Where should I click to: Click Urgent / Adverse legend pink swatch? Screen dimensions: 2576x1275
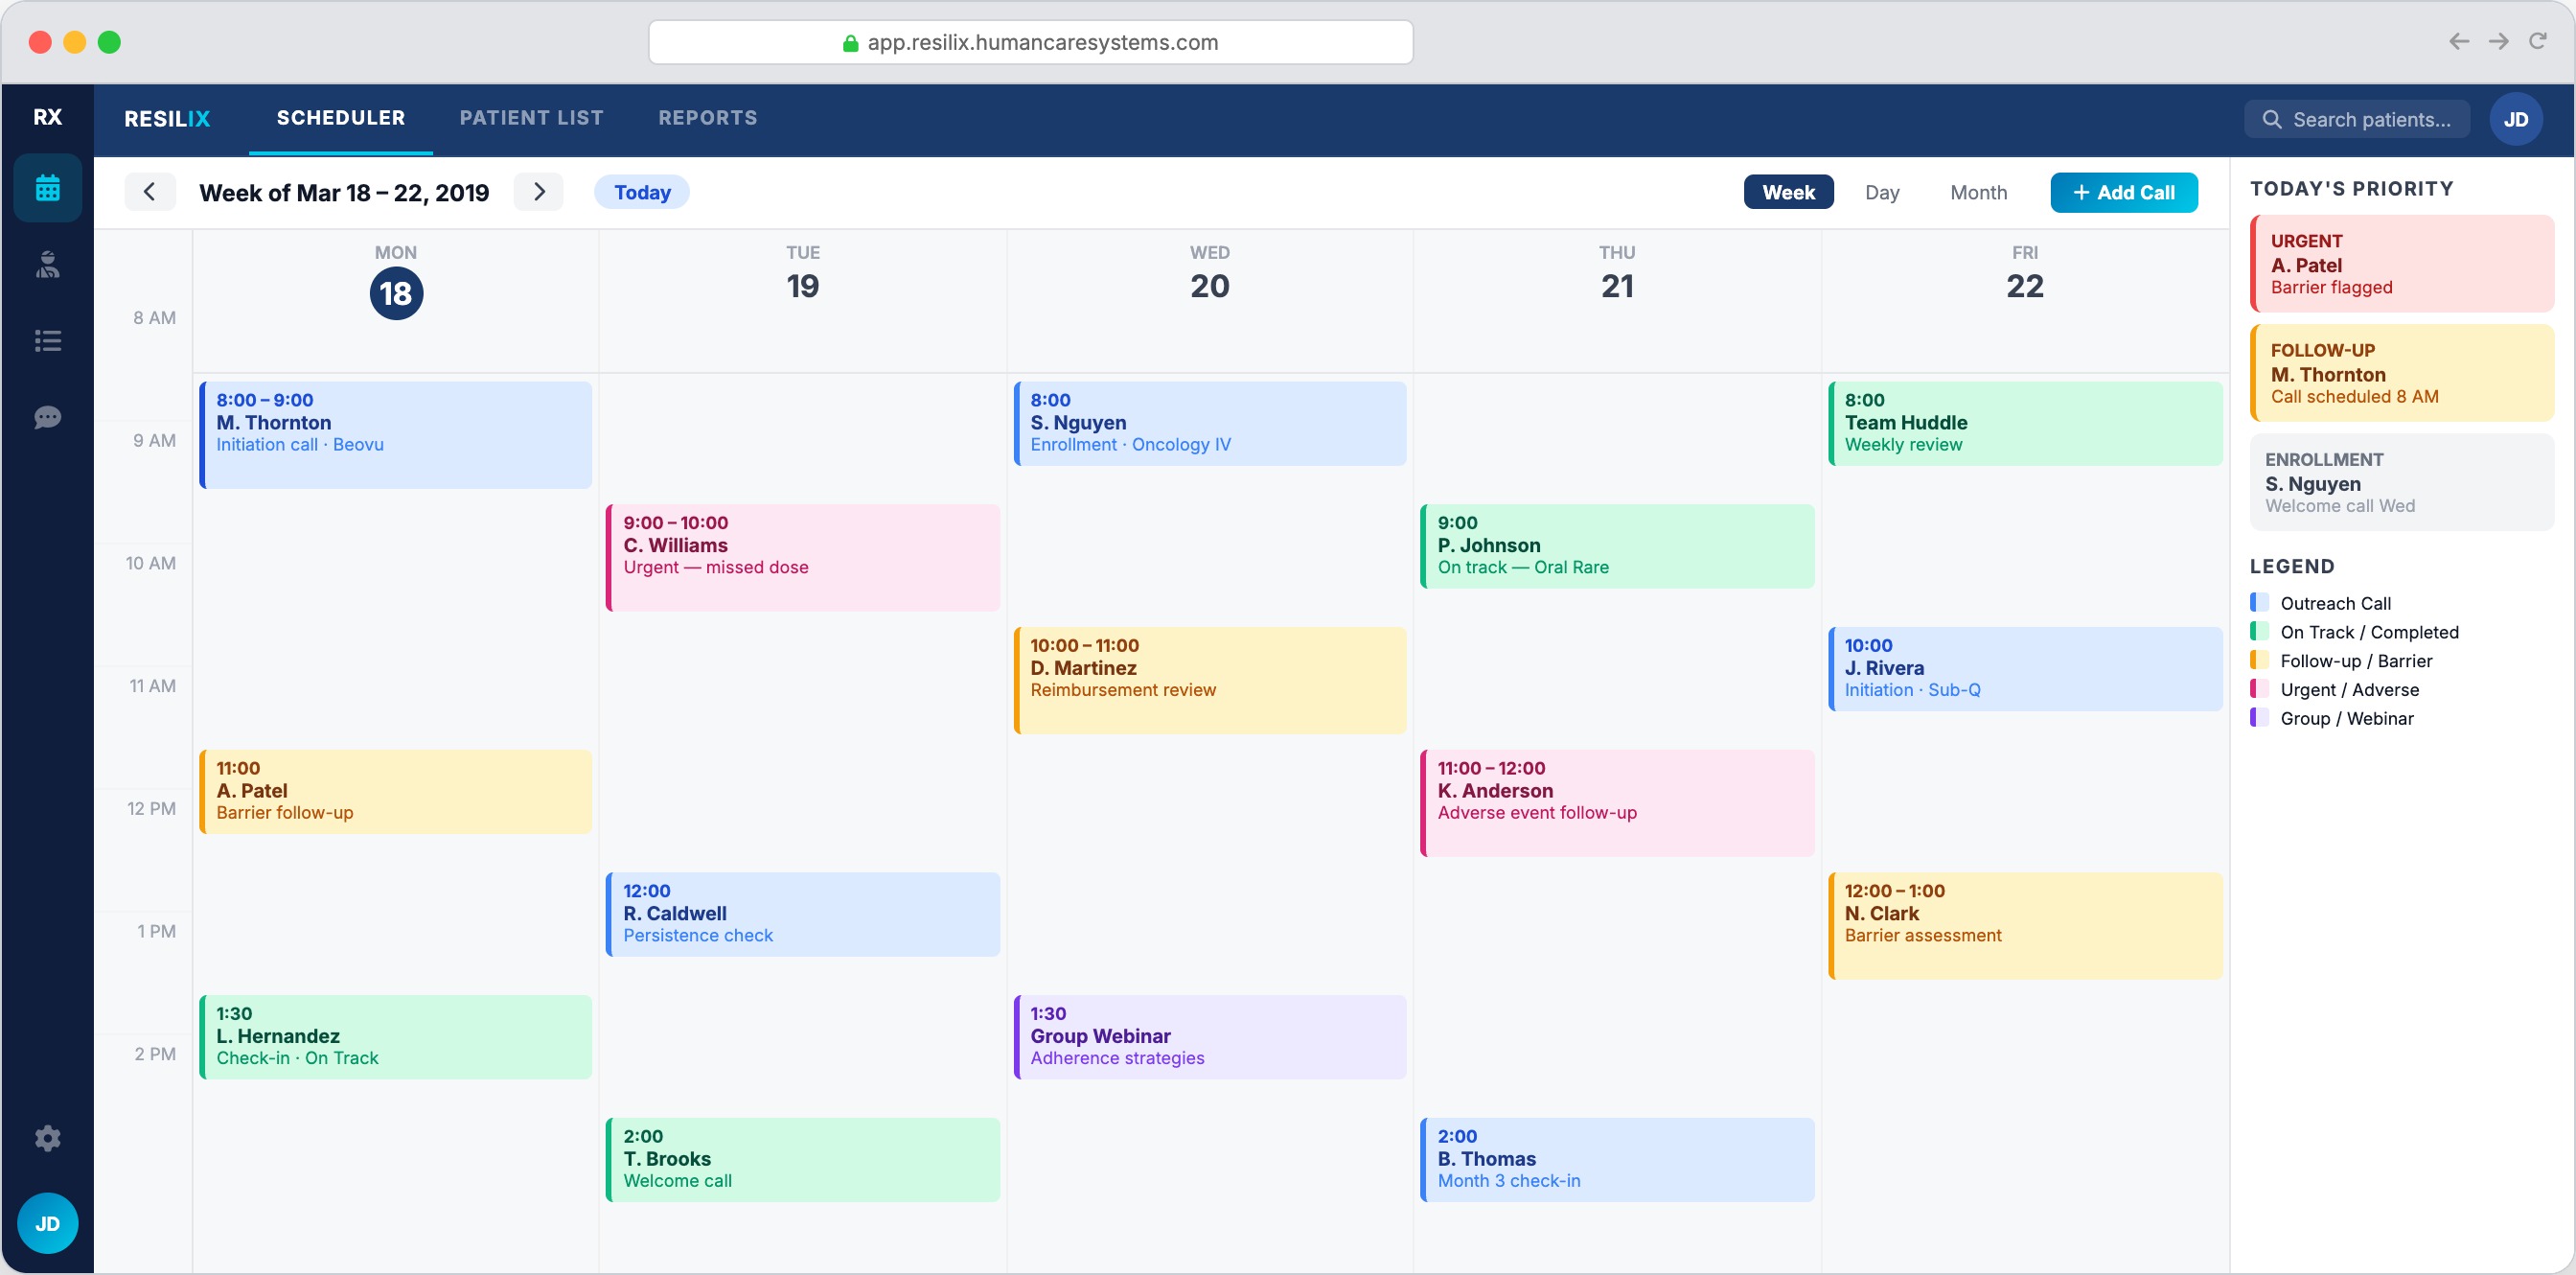[2258, 689]
